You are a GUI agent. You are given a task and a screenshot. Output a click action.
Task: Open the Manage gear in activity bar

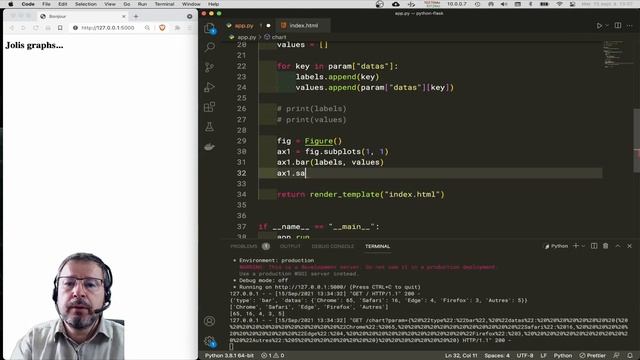point(209,341)
